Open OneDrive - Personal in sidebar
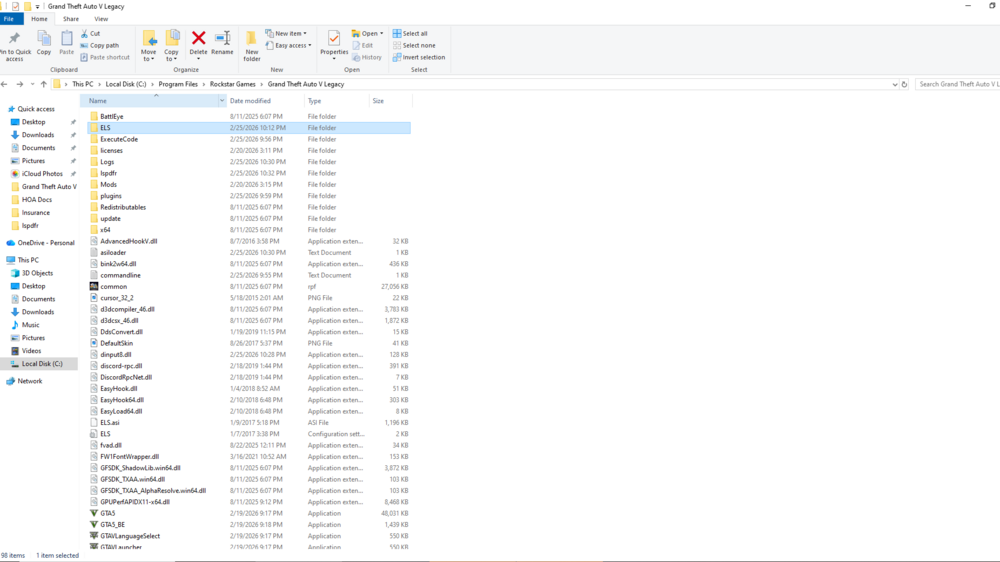1000x562 pixels. pos(46,243)
